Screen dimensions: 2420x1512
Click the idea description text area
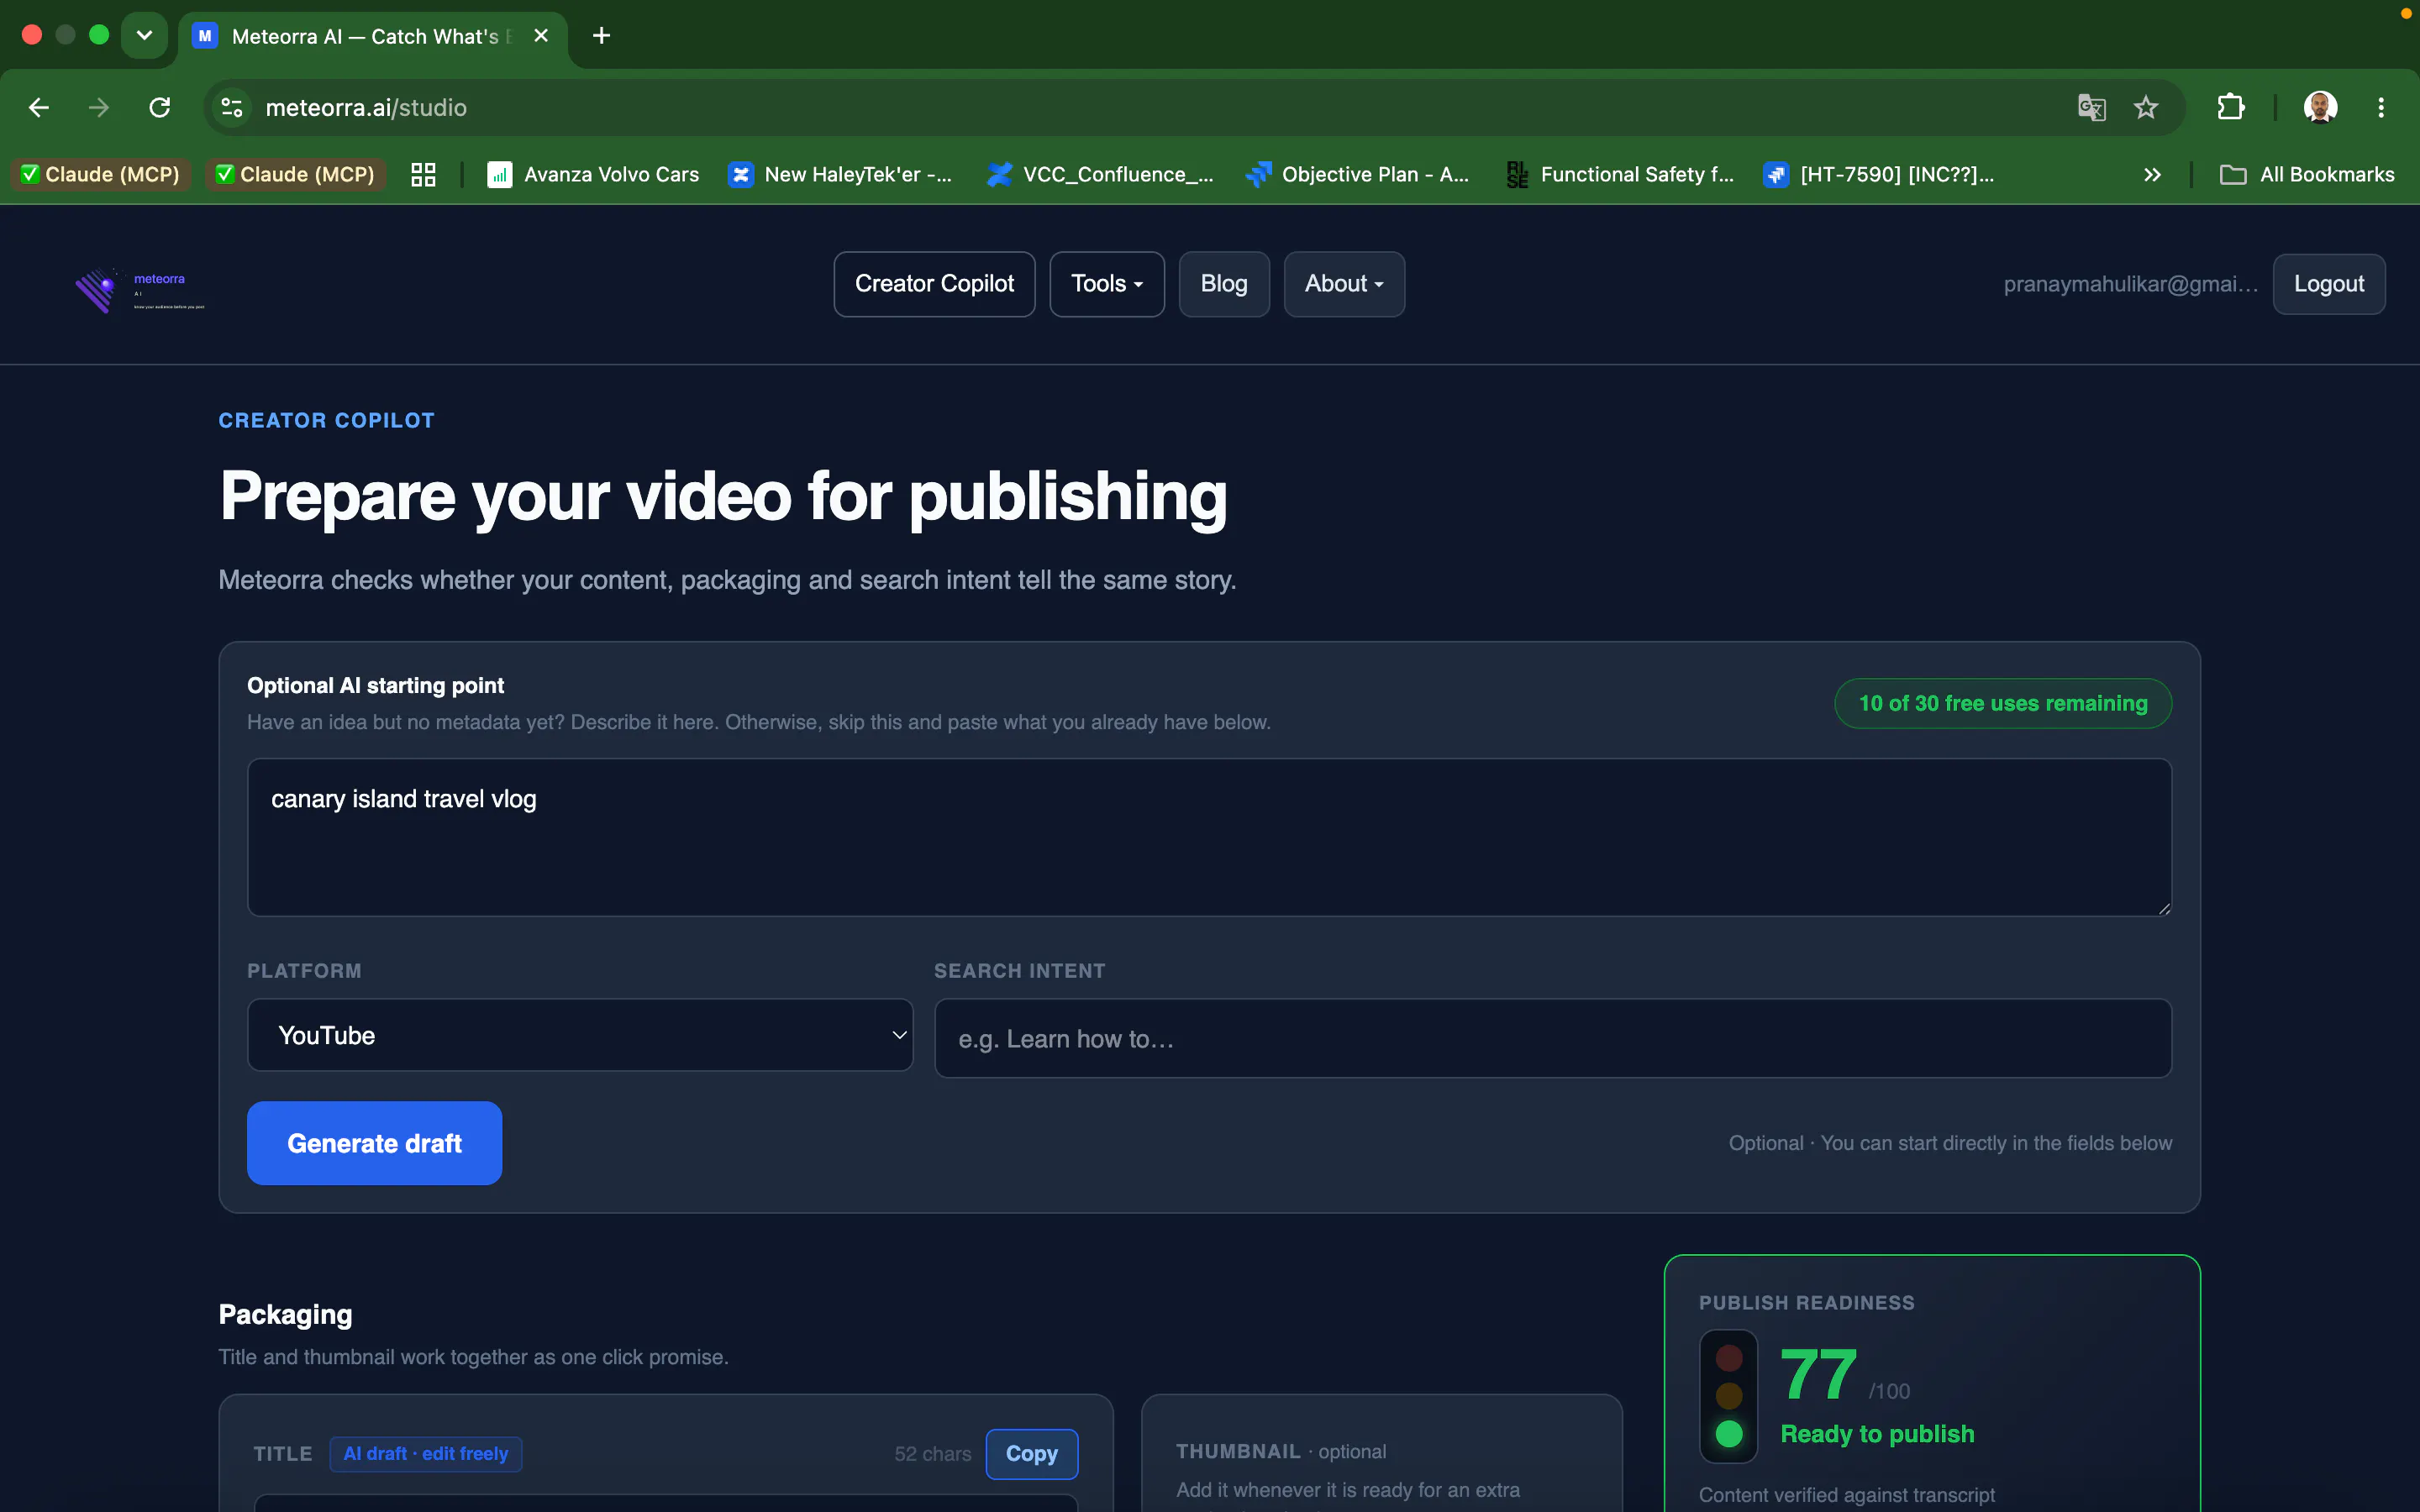pyautogui.click(x=1209, y=837)
